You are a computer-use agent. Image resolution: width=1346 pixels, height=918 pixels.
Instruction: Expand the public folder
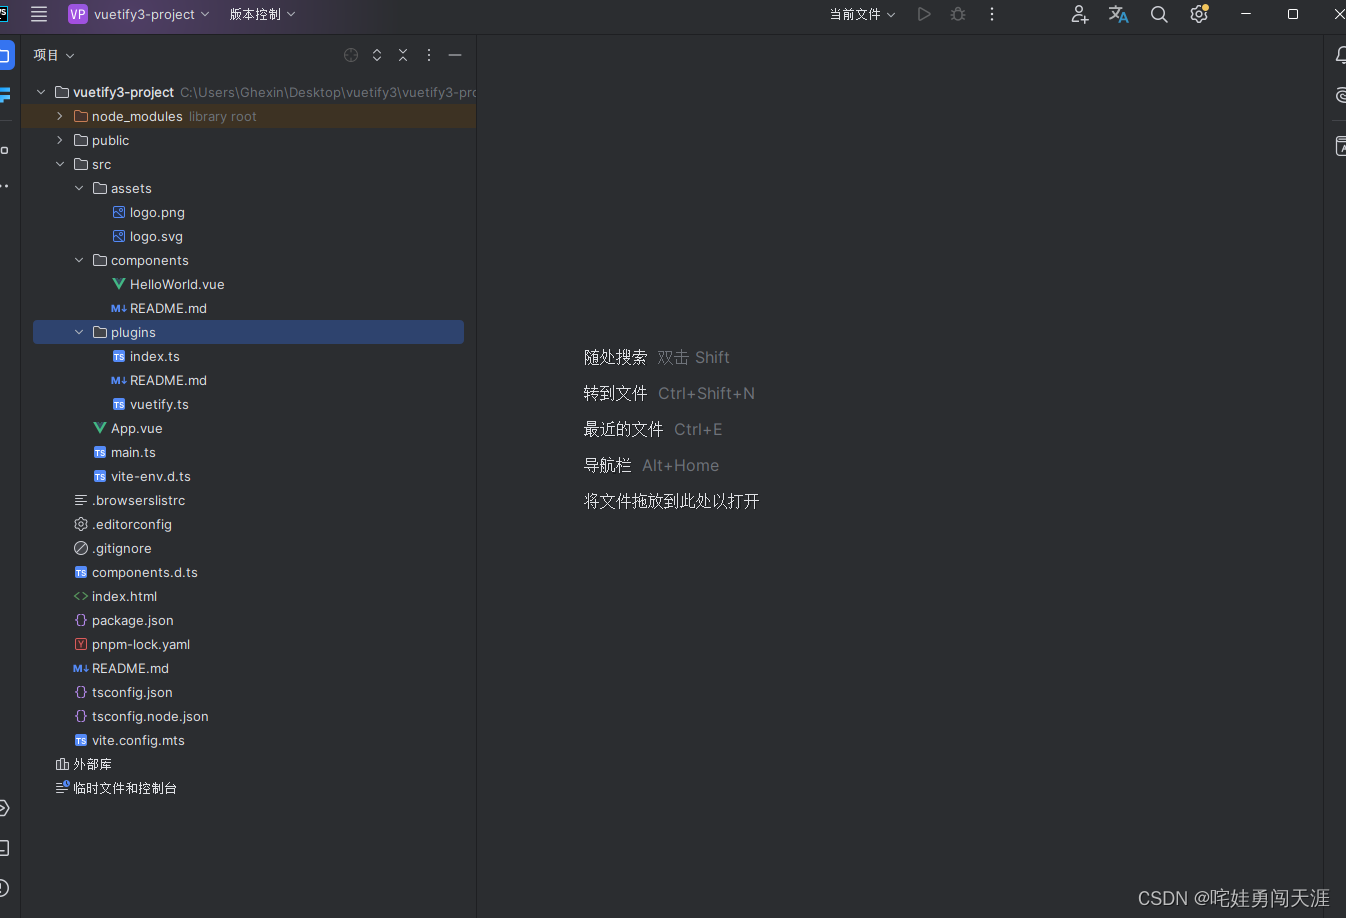[x=60, y=140]
